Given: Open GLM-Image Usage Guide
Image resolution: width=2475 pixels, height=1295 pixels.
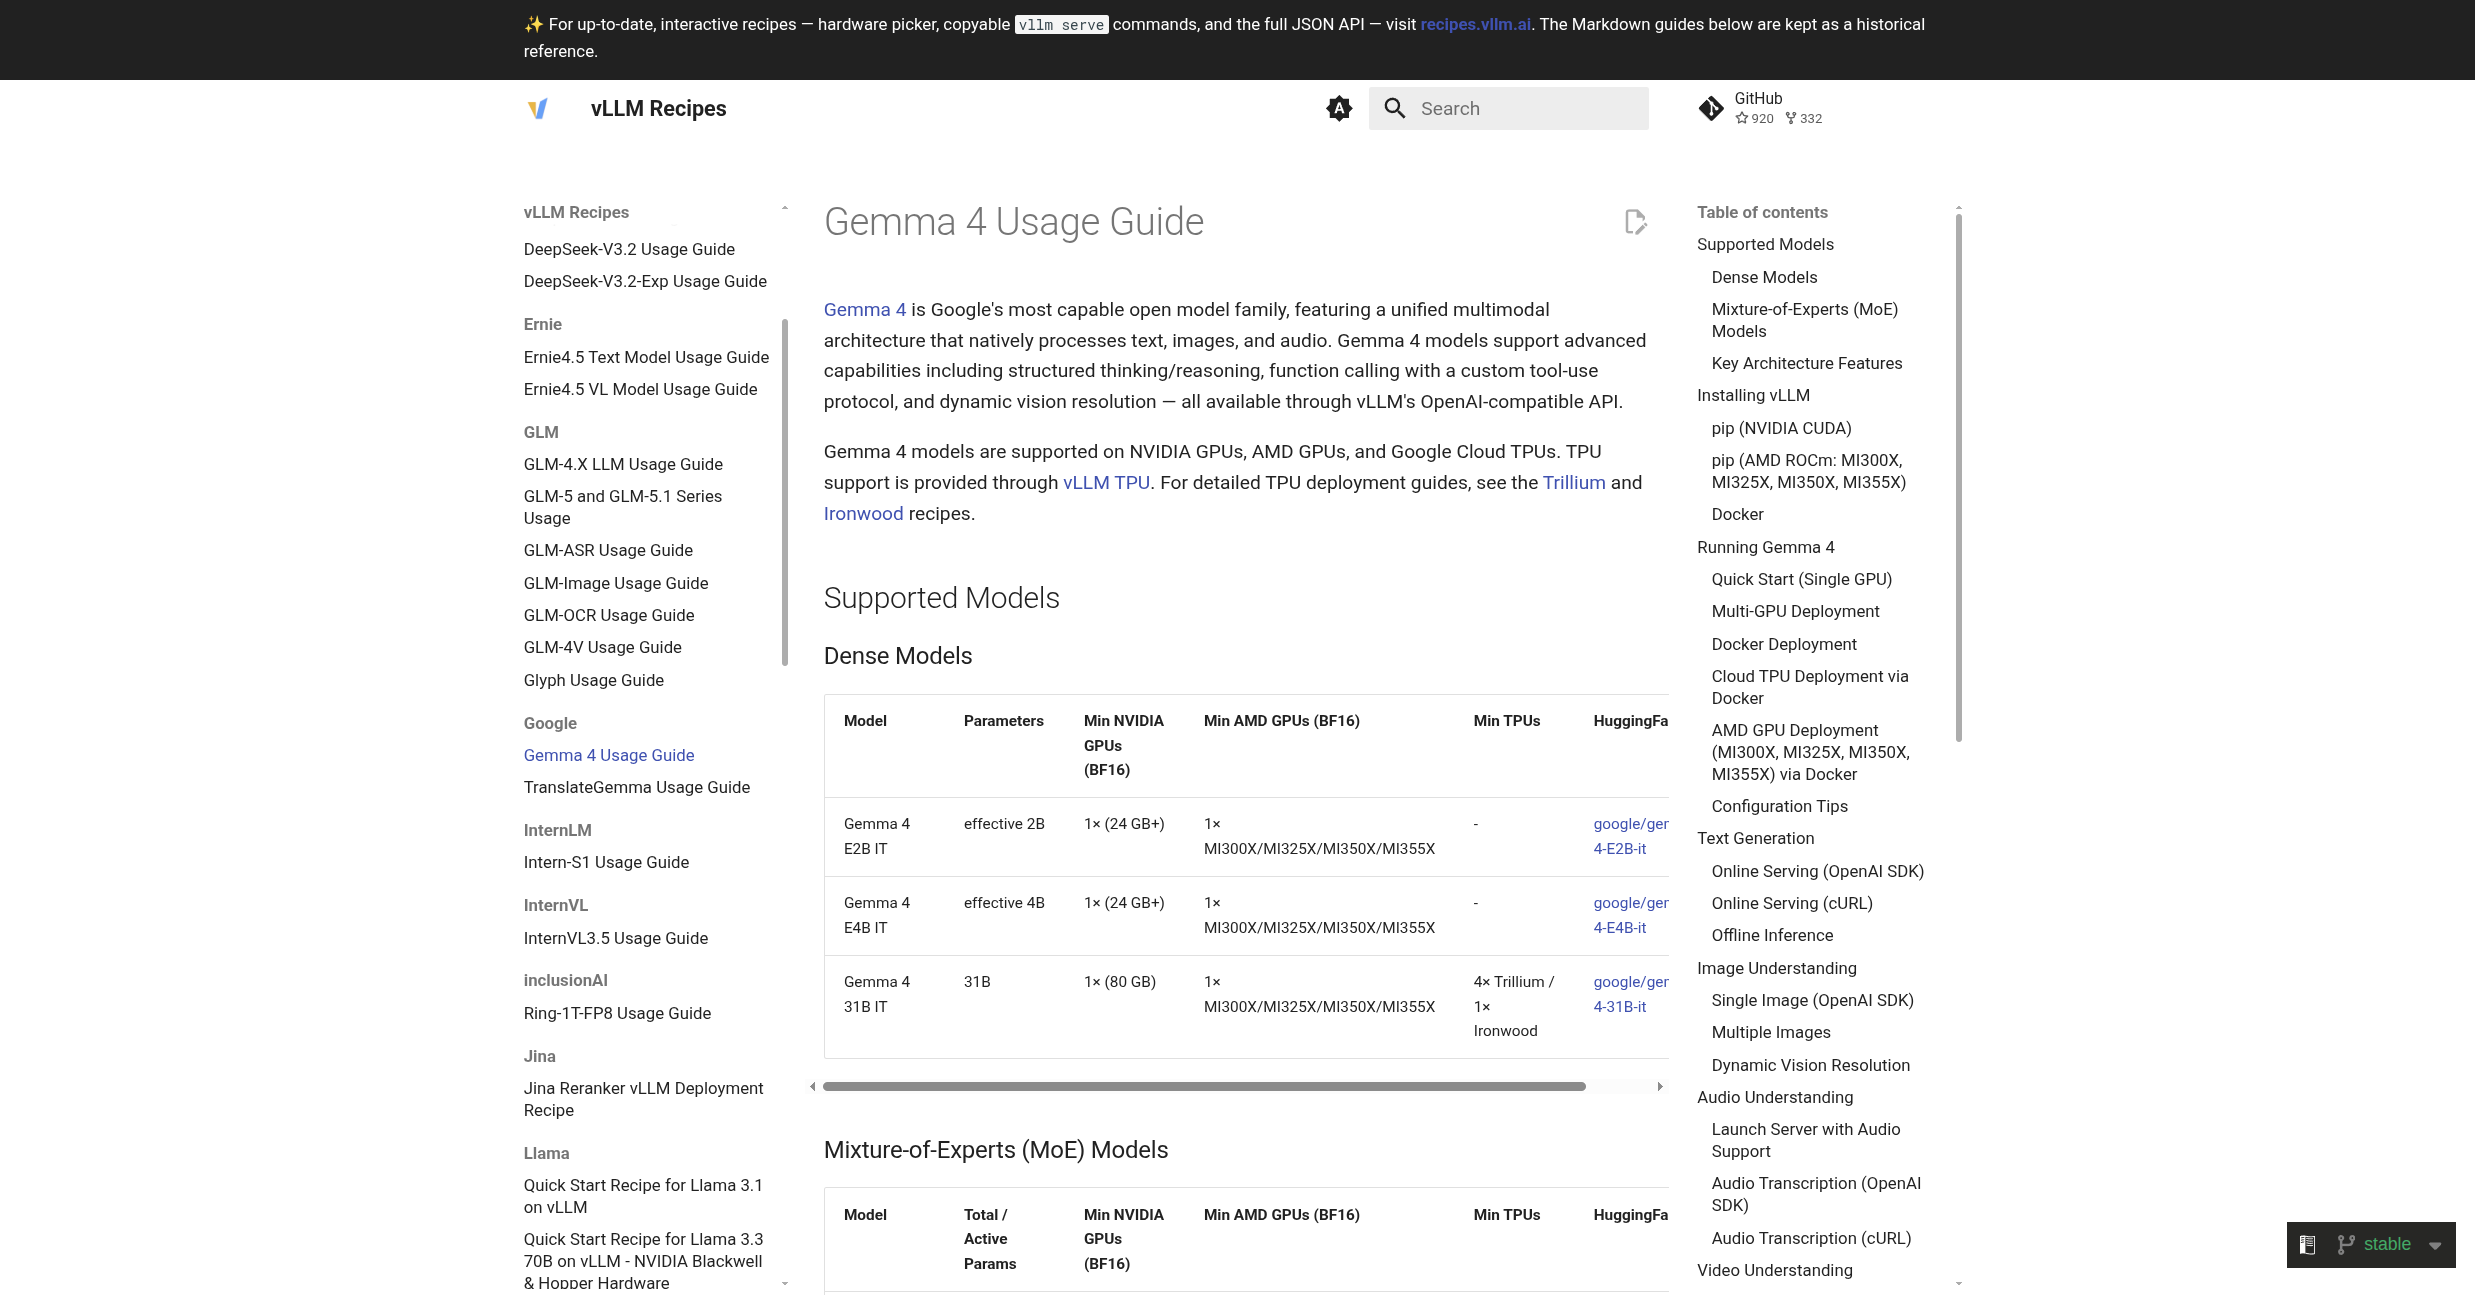Looking at the screenshot, I should point(616,583).
